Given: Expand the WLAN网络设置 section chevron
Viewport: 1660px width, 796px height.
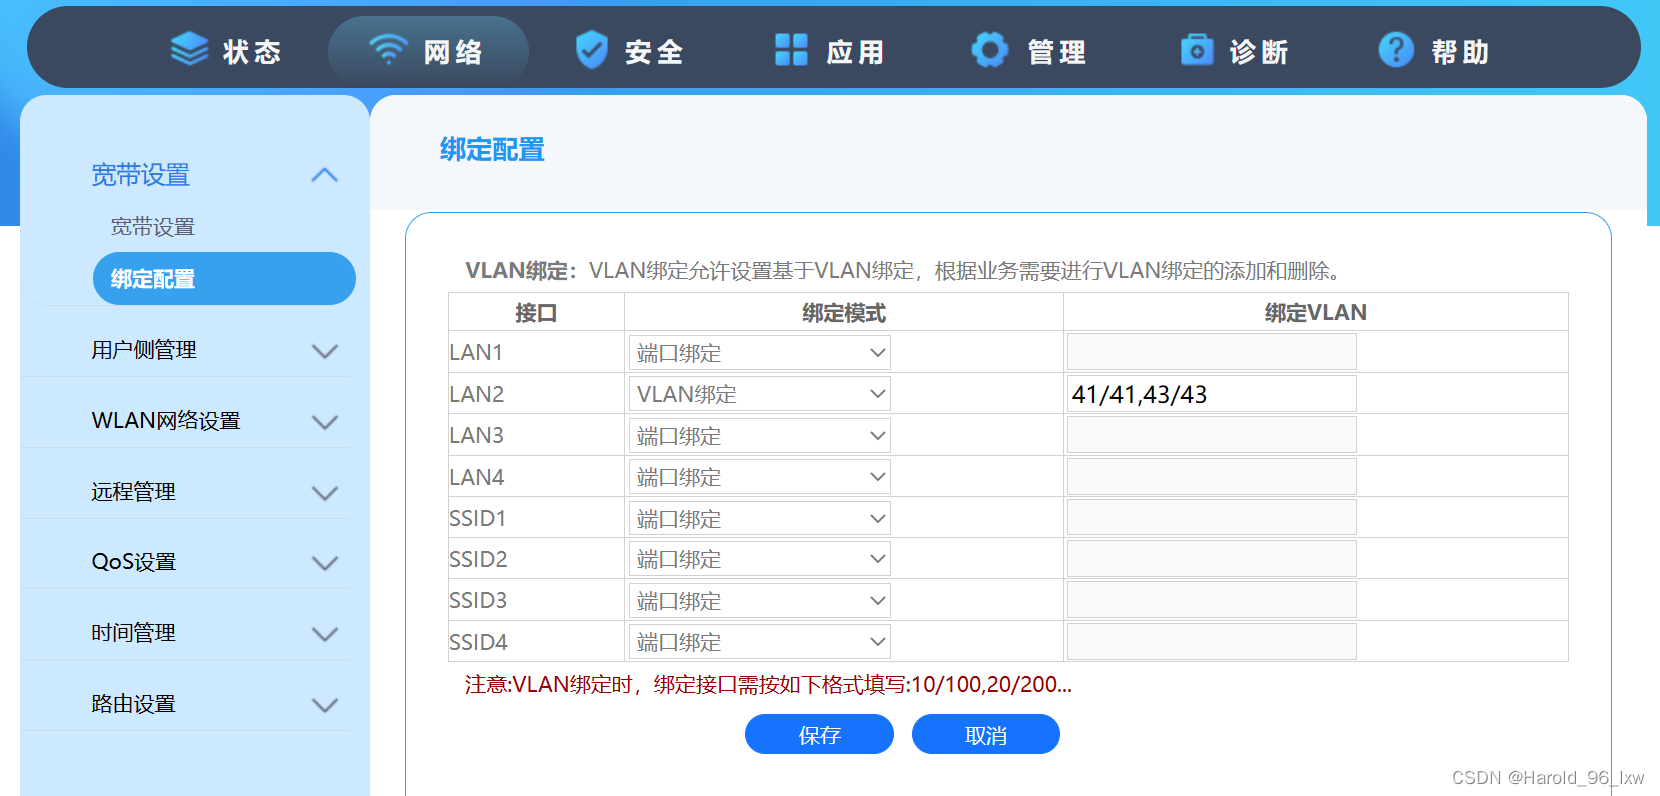Looking at the screenshot, I should (325, 422).
